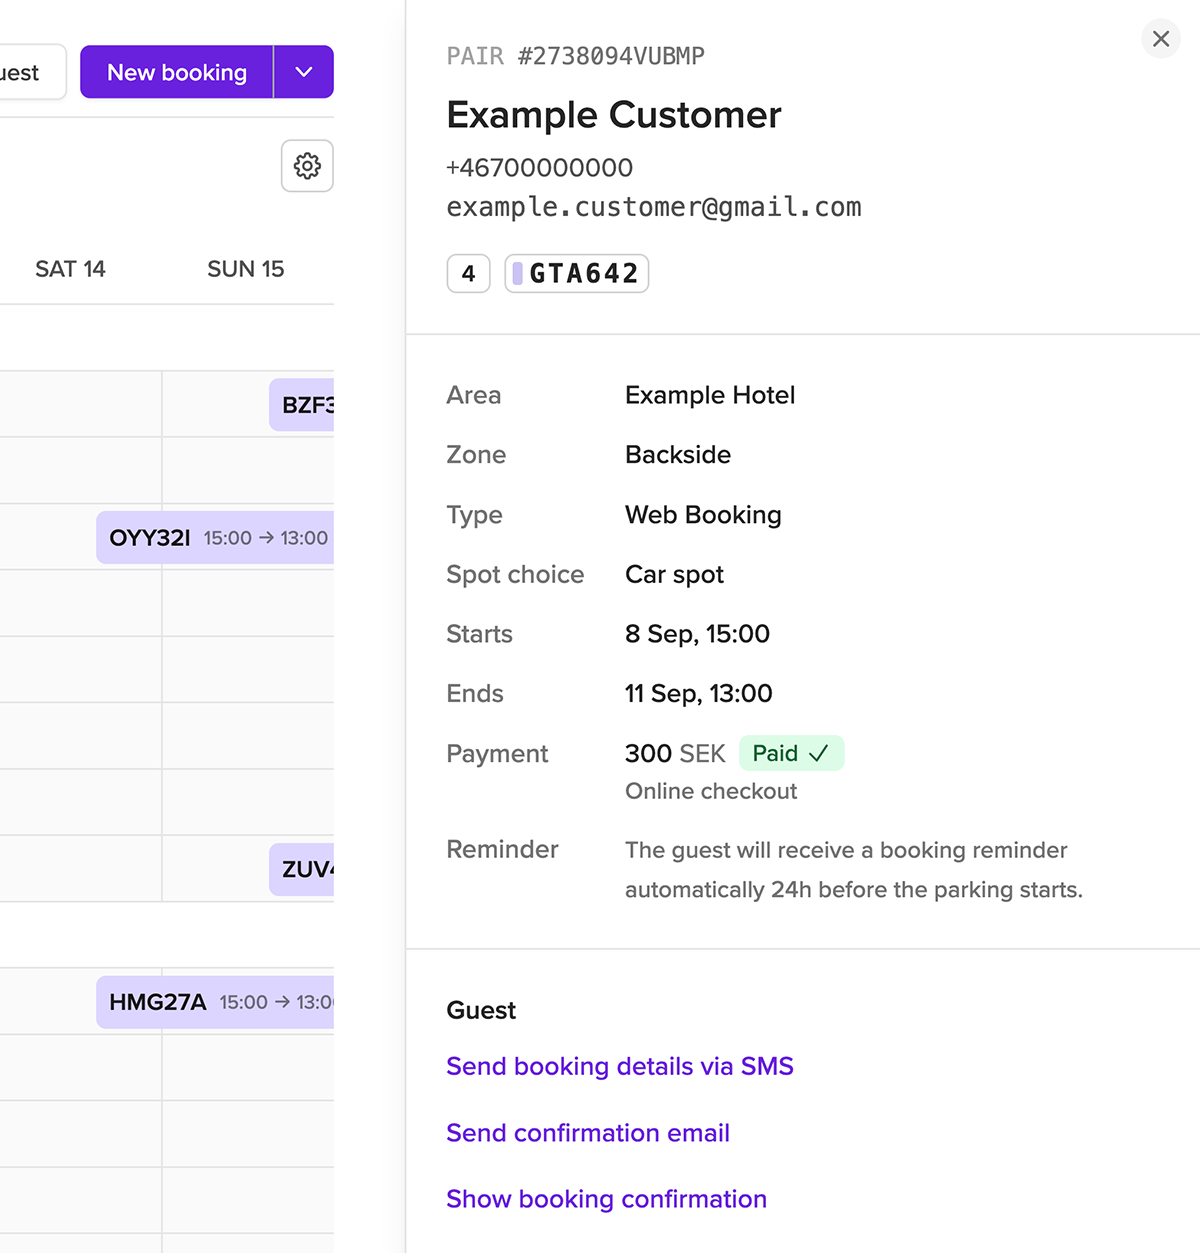
Task: Click the spot number 4 badge
Action: [x=468, y=273]
